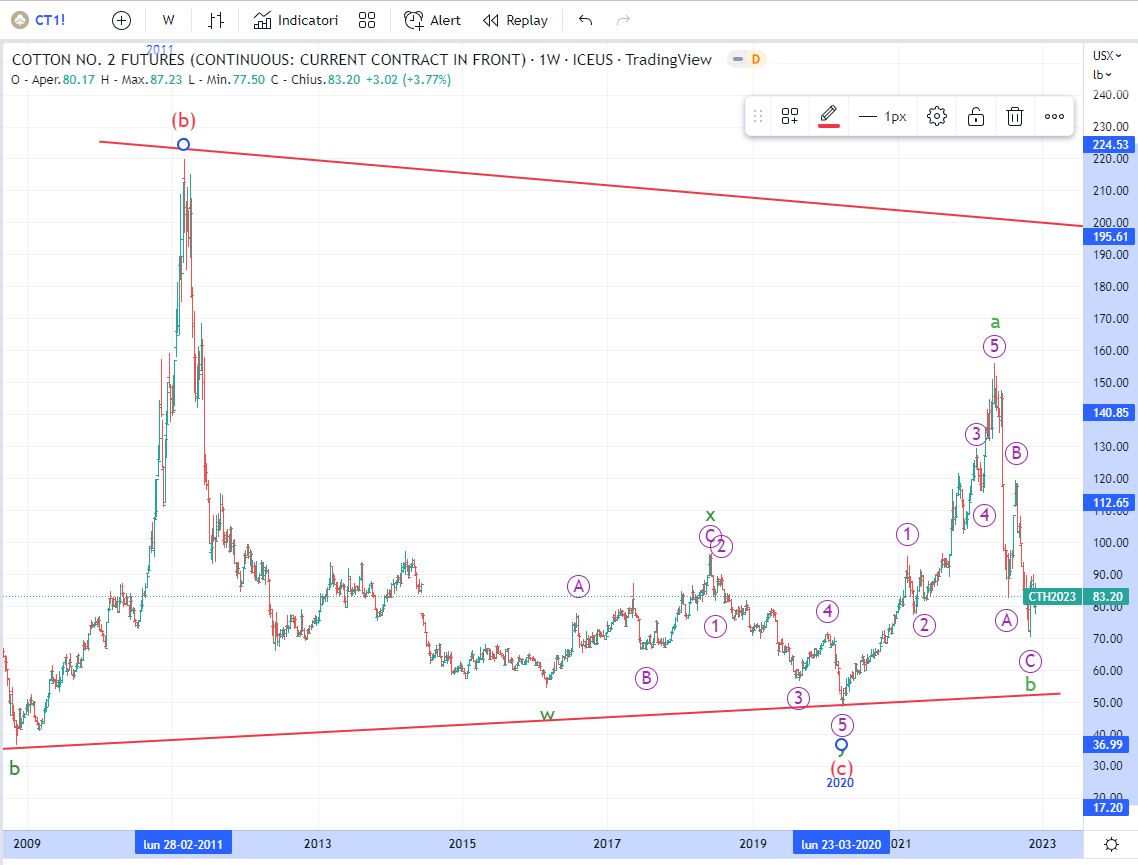
Task: Select the anchor point near (c) 2020 low
Action: pyautogui.click(x=841, y=744)
